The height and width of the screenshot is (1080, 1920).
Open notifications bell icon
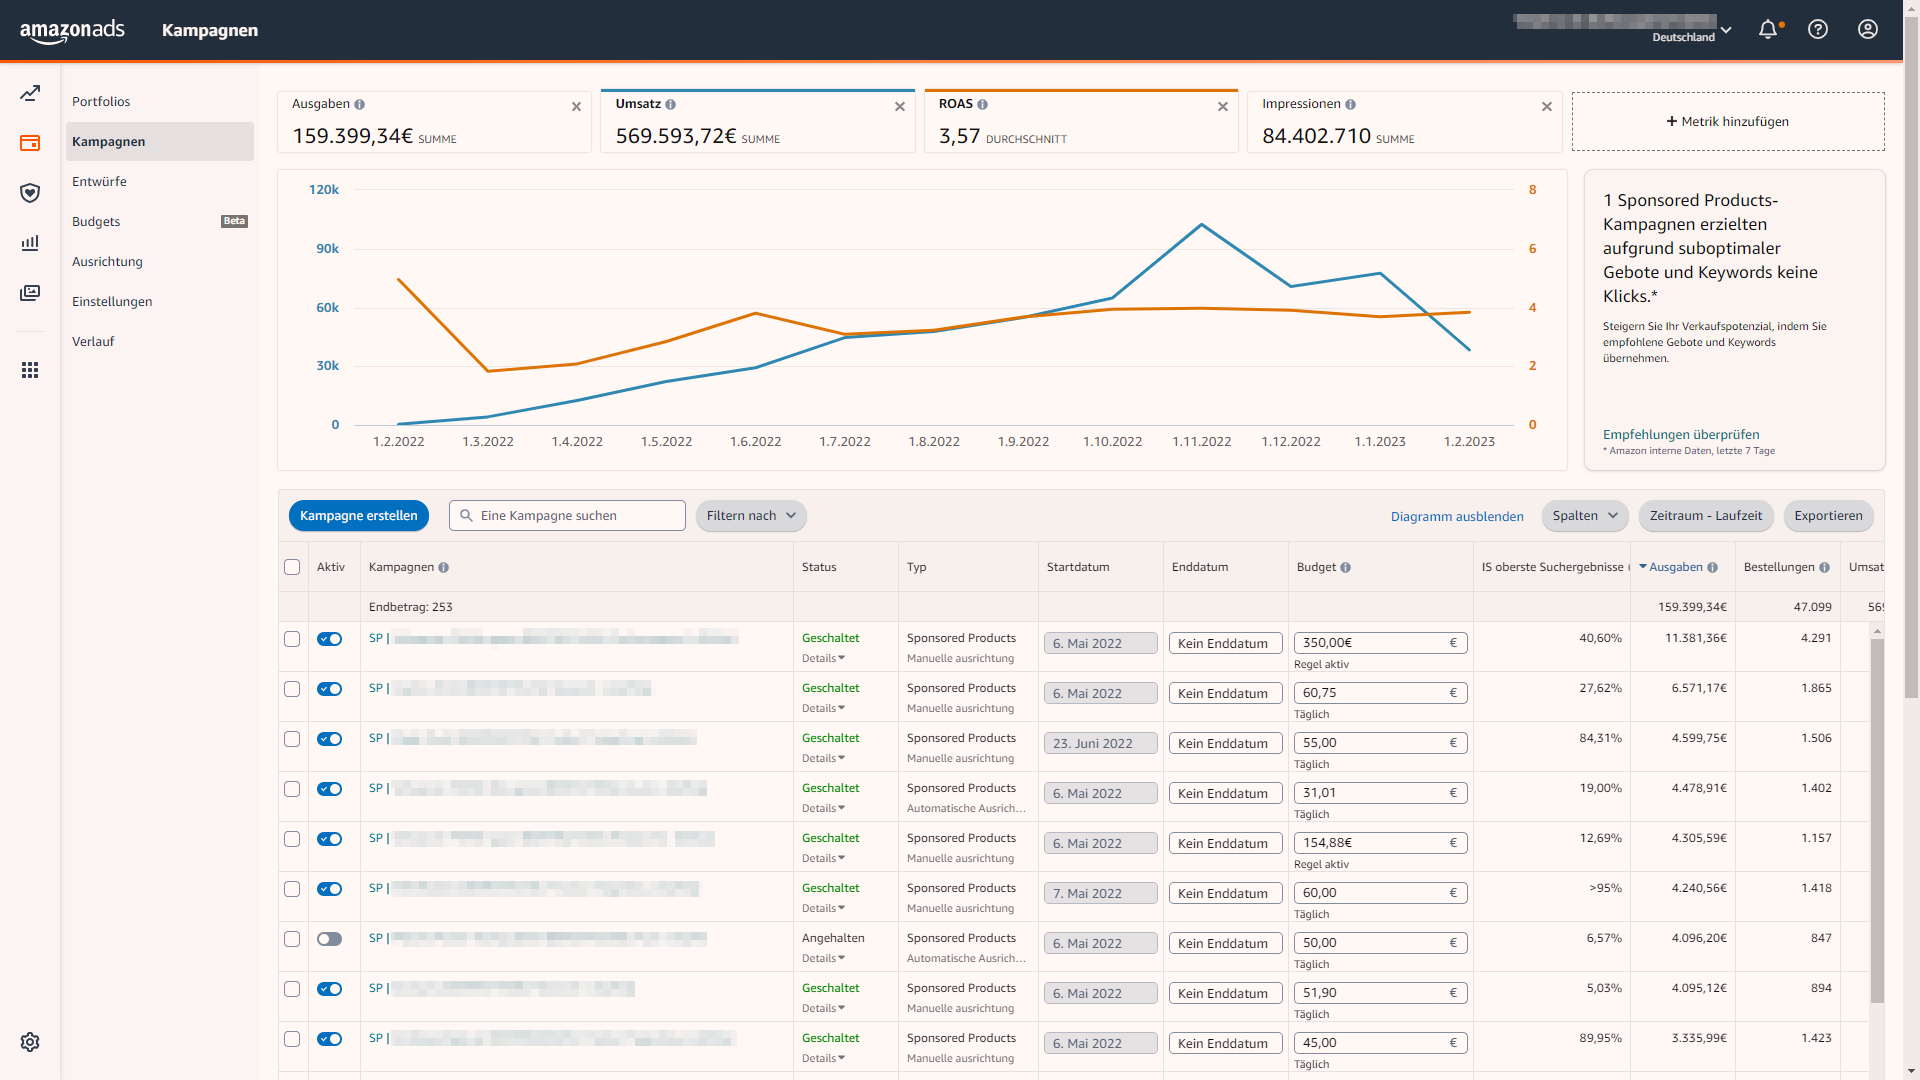[x=1767, y=30]
